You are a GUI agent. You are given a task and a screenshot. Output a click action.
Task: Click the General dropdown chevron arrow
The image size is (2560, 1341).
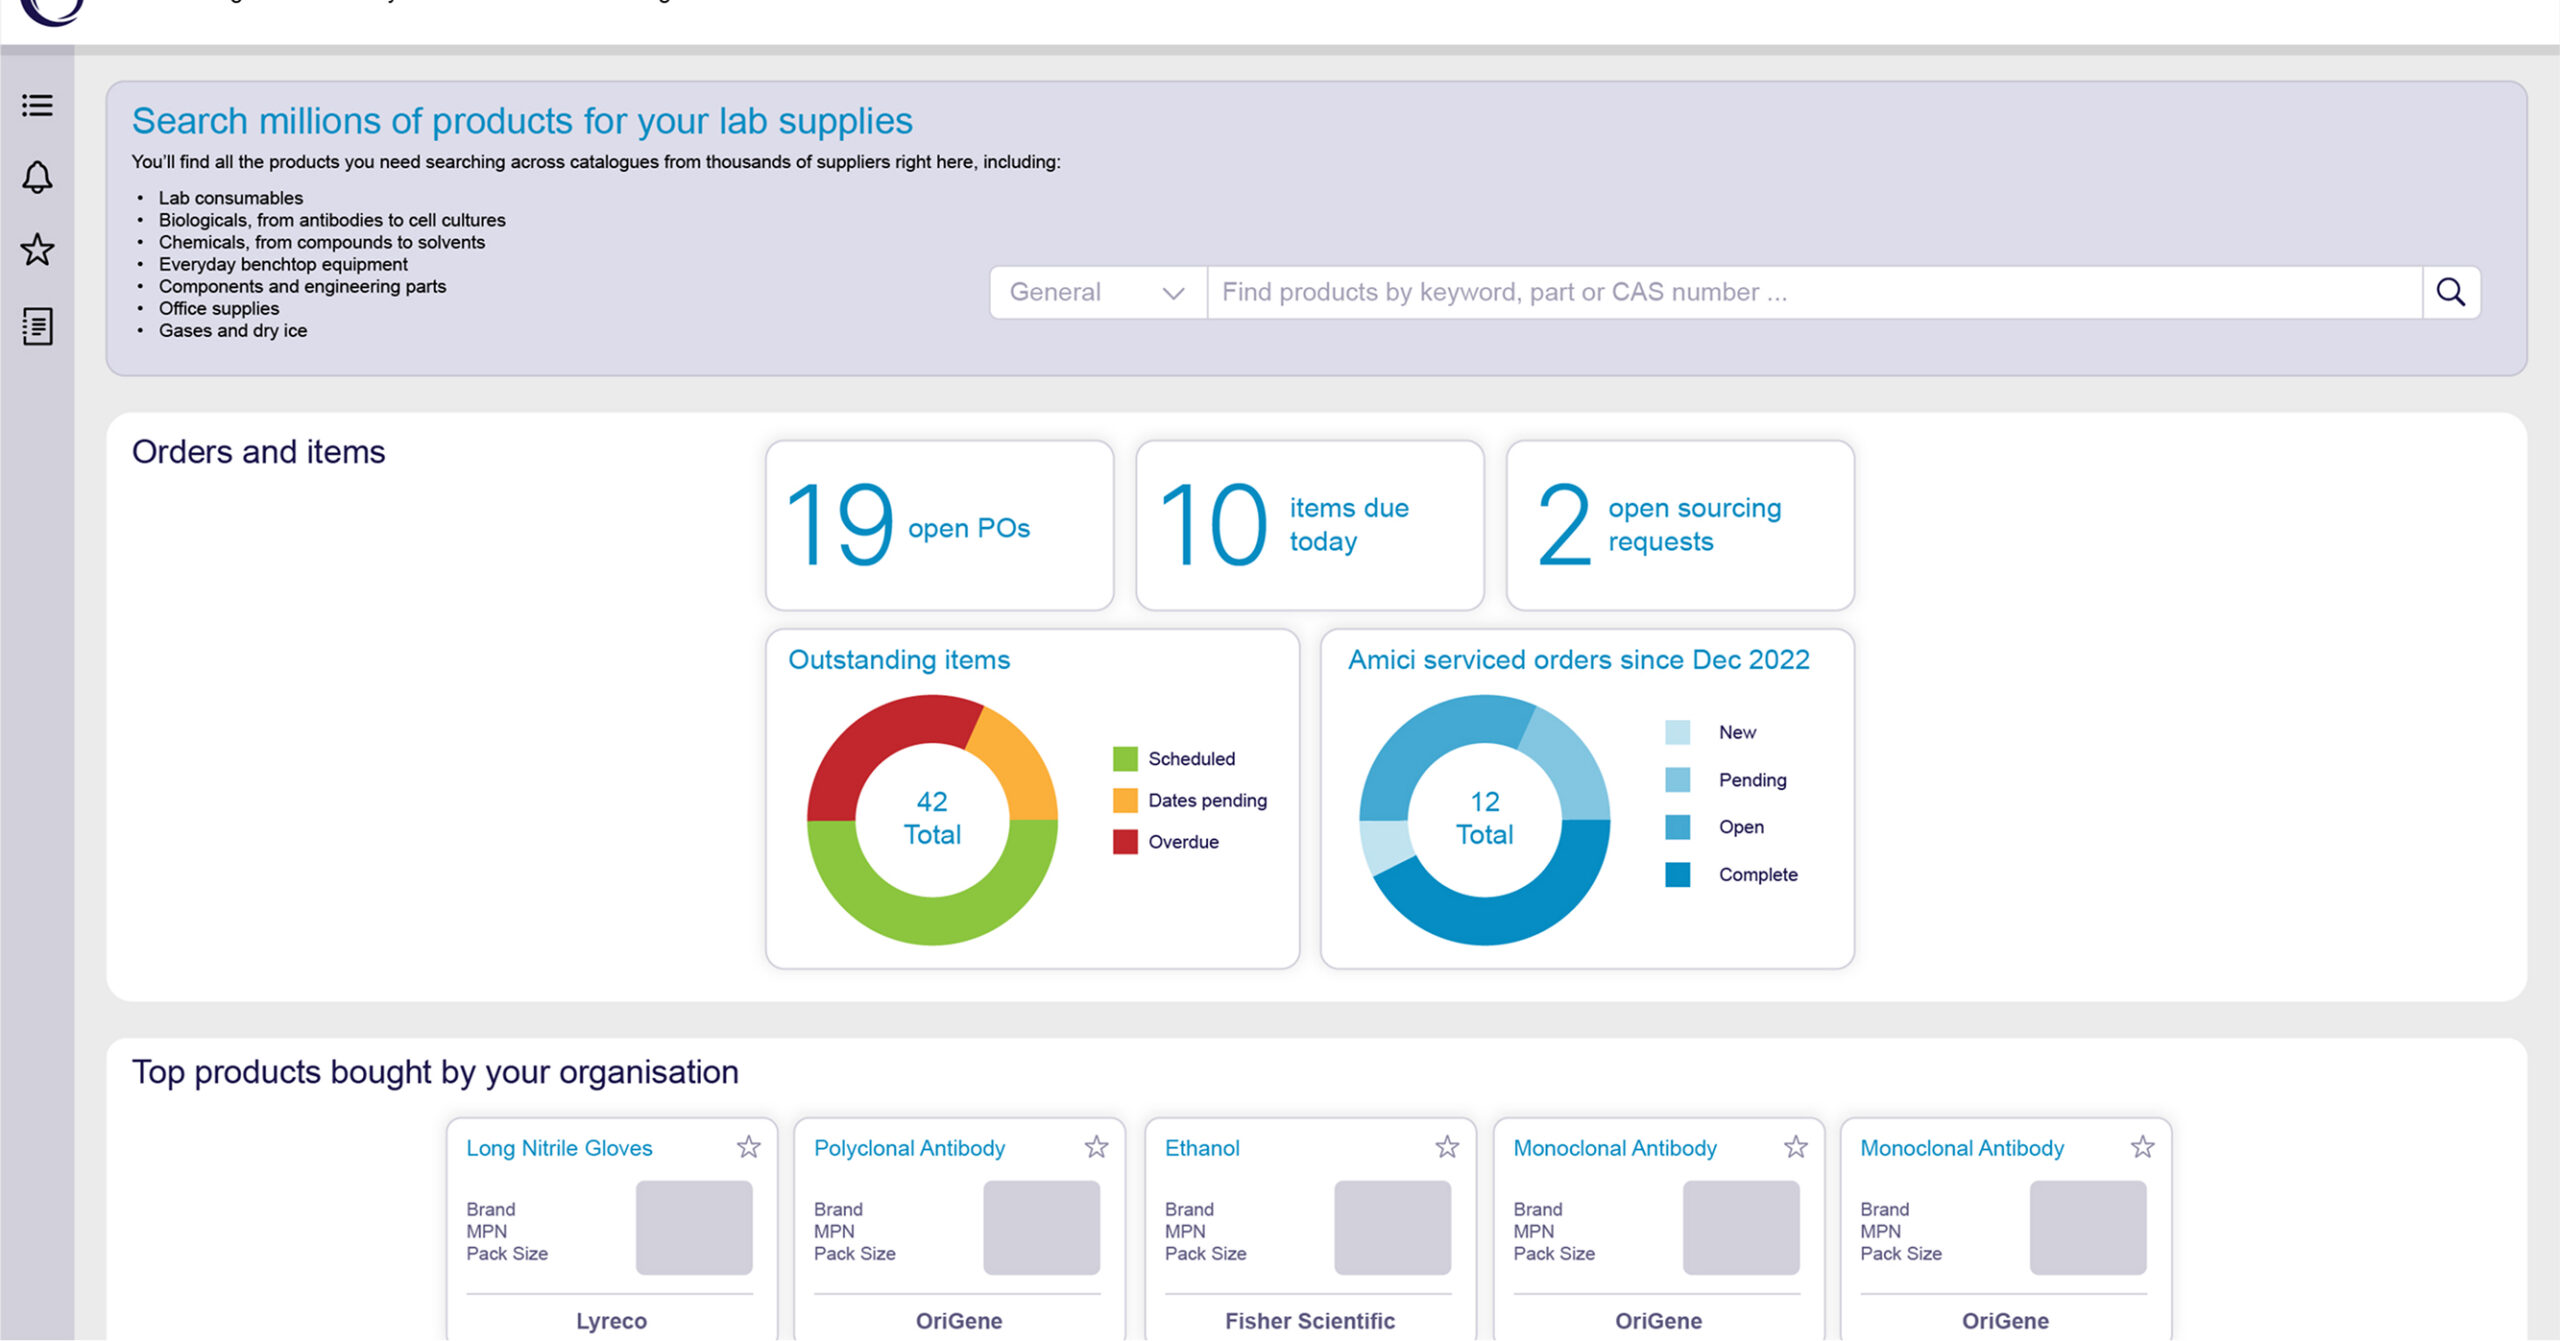pos(1173,293)
